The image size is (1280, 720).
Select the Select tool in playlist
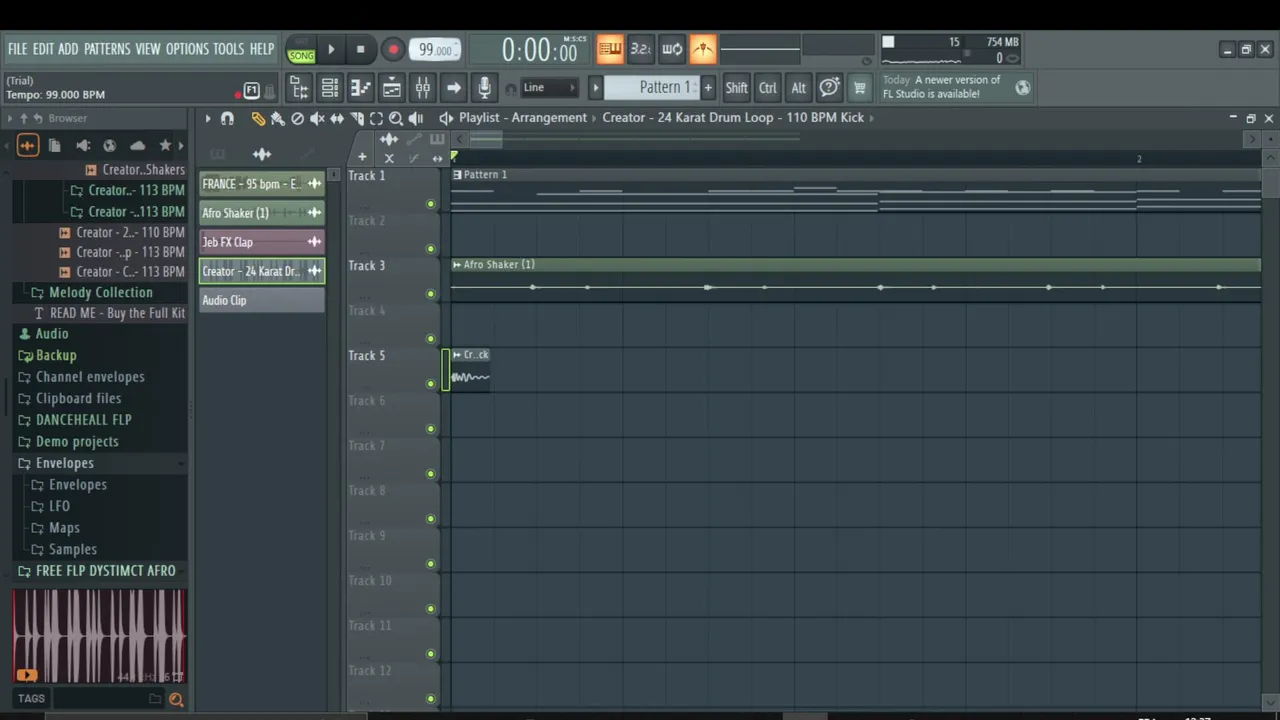pos(376,118)
